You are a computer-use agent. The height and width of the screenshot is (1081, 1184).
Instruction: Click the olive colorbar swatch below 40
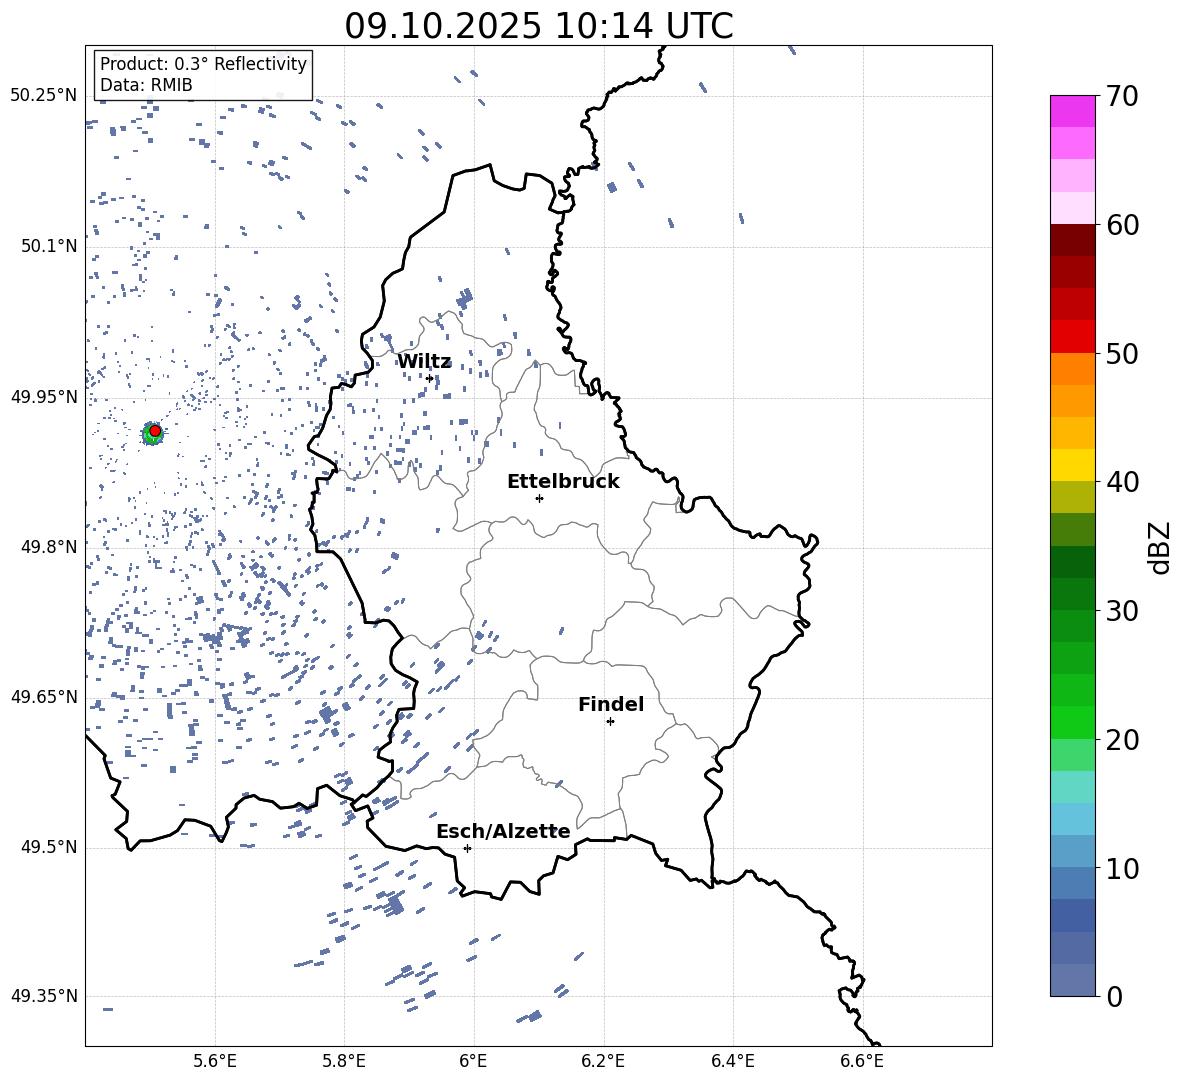point(1073,497)
